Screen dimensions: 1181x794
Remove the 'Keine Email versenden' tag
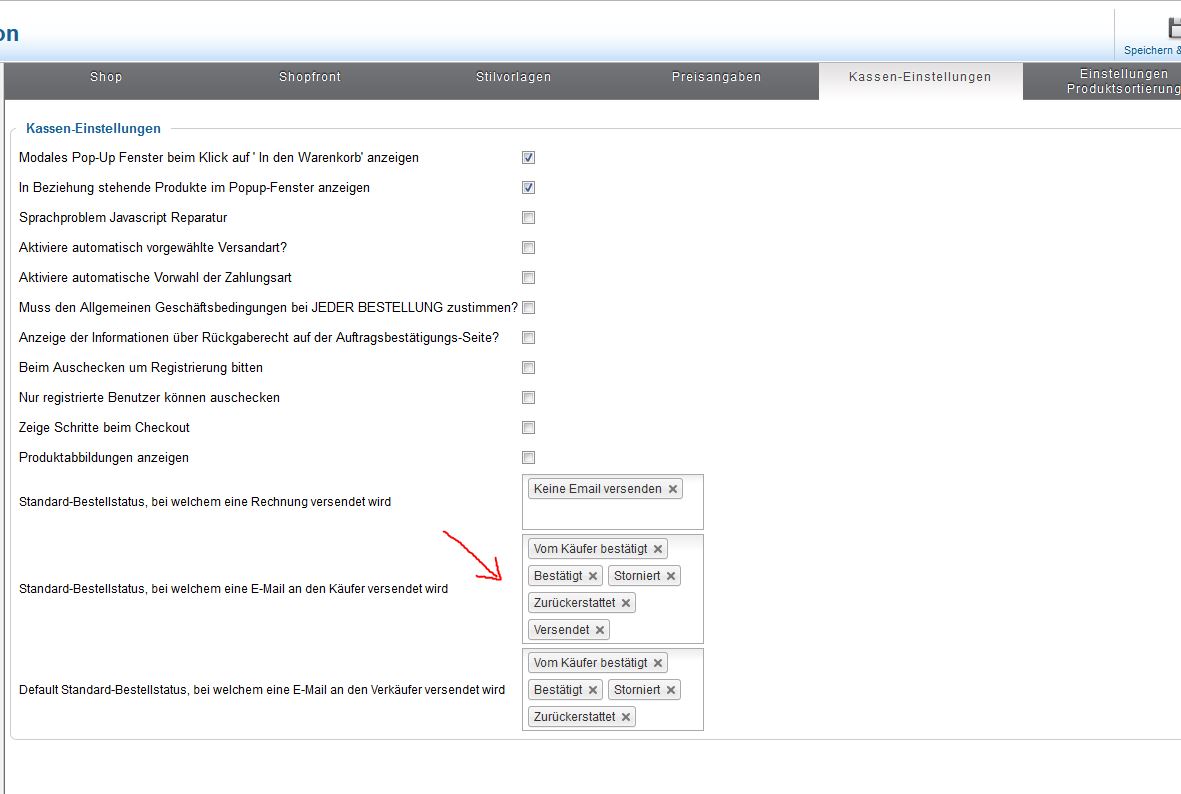pyautogui.click(x=673, y=489)
